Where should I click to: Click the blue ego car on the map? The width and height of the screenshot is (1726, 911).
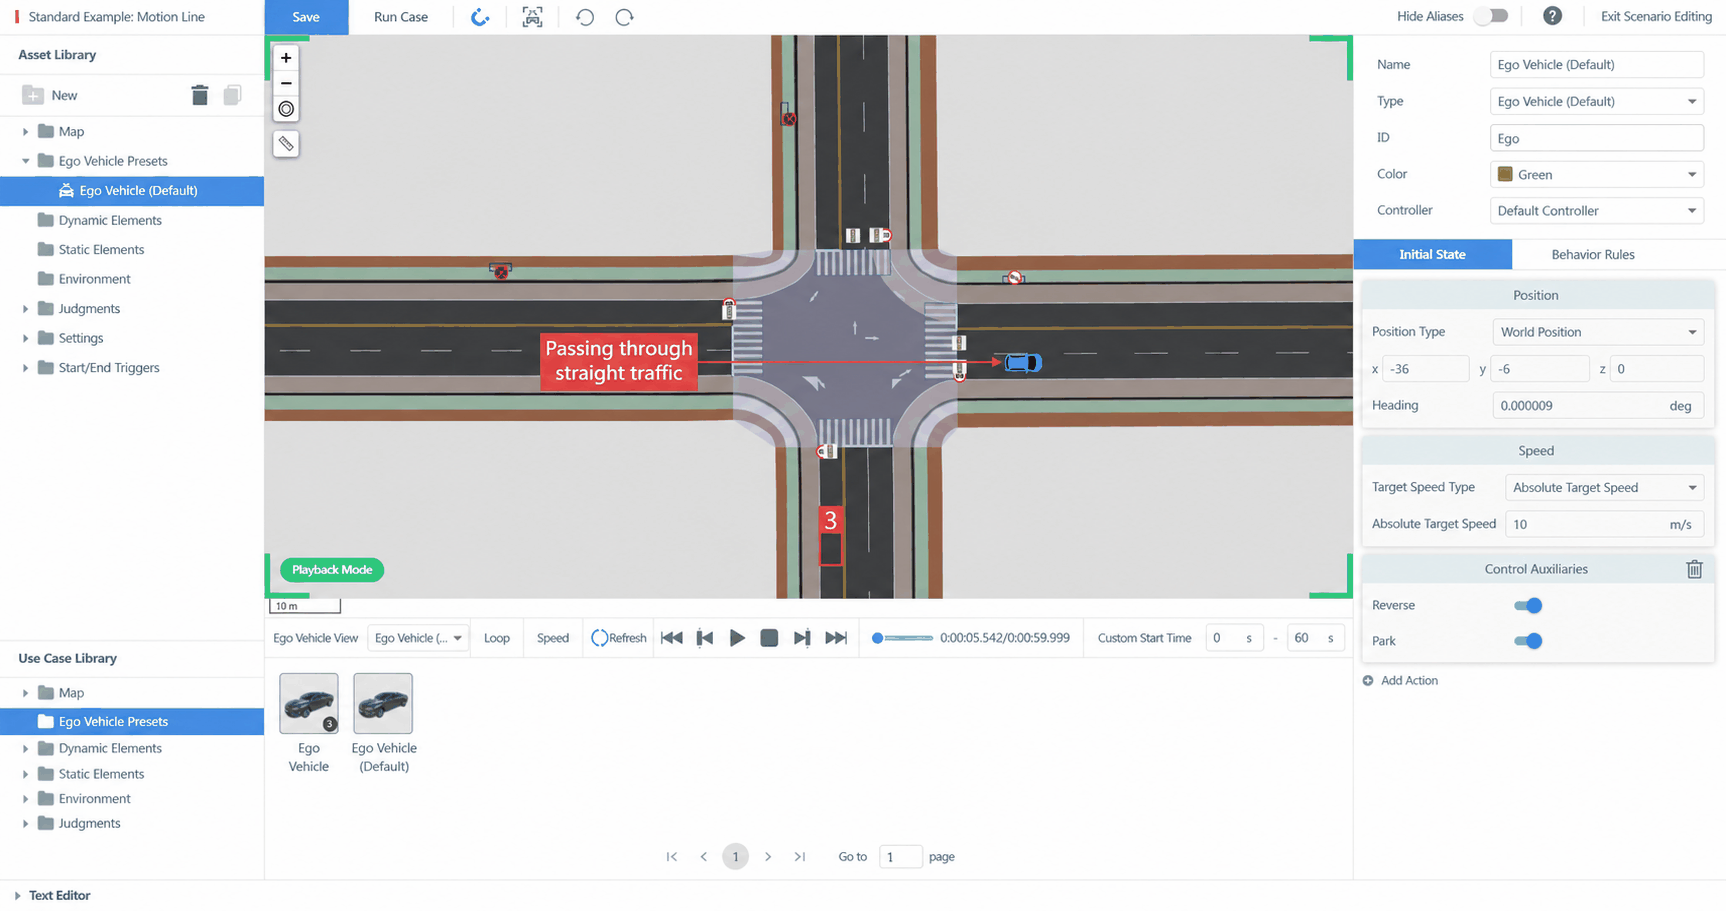(x=1023, y=362)
